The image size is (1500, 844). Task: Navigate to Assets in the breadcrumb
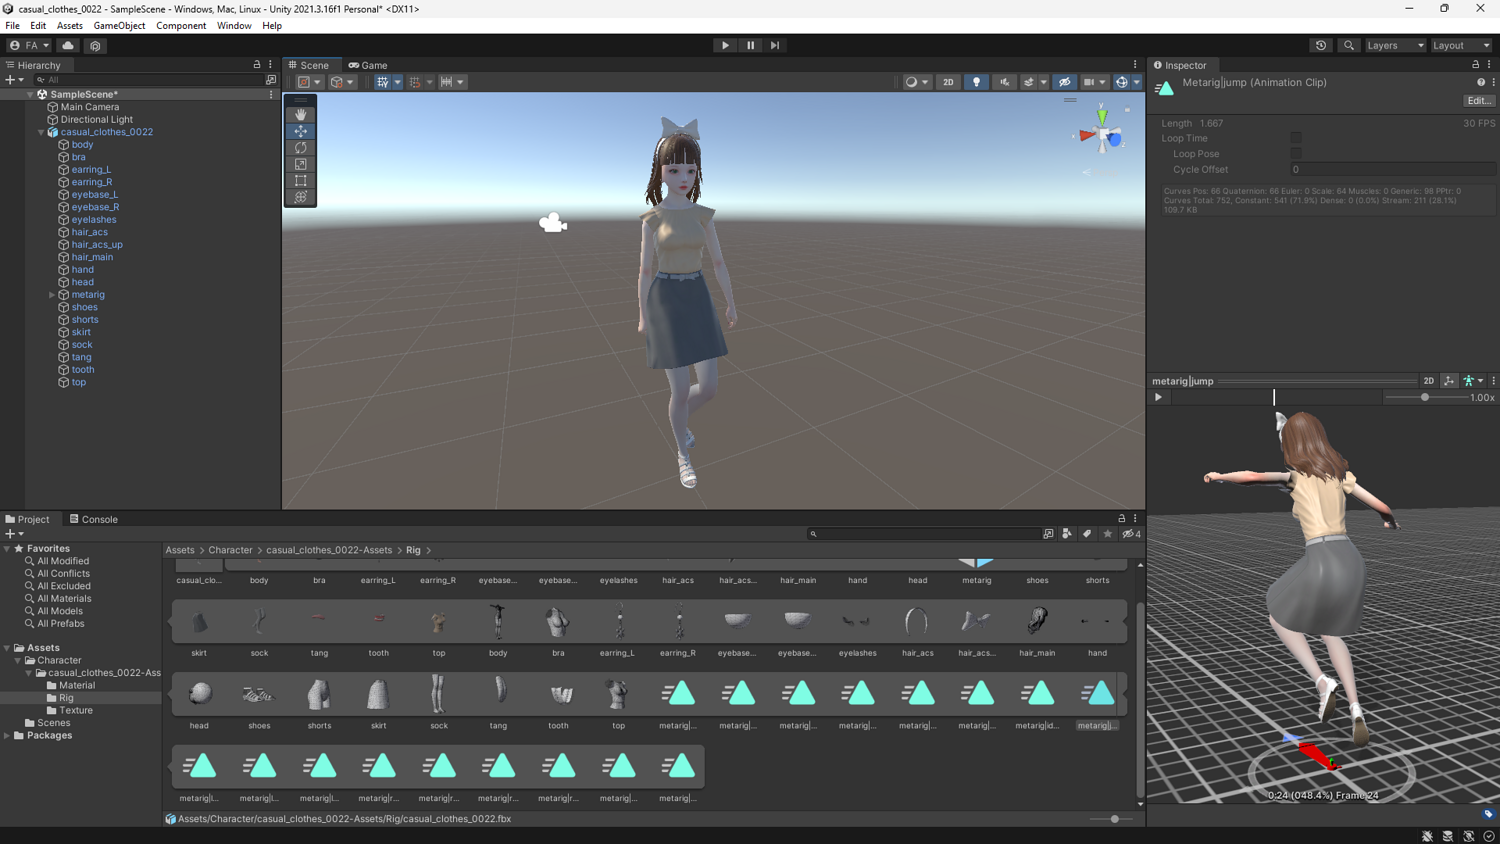pos(180,550)
